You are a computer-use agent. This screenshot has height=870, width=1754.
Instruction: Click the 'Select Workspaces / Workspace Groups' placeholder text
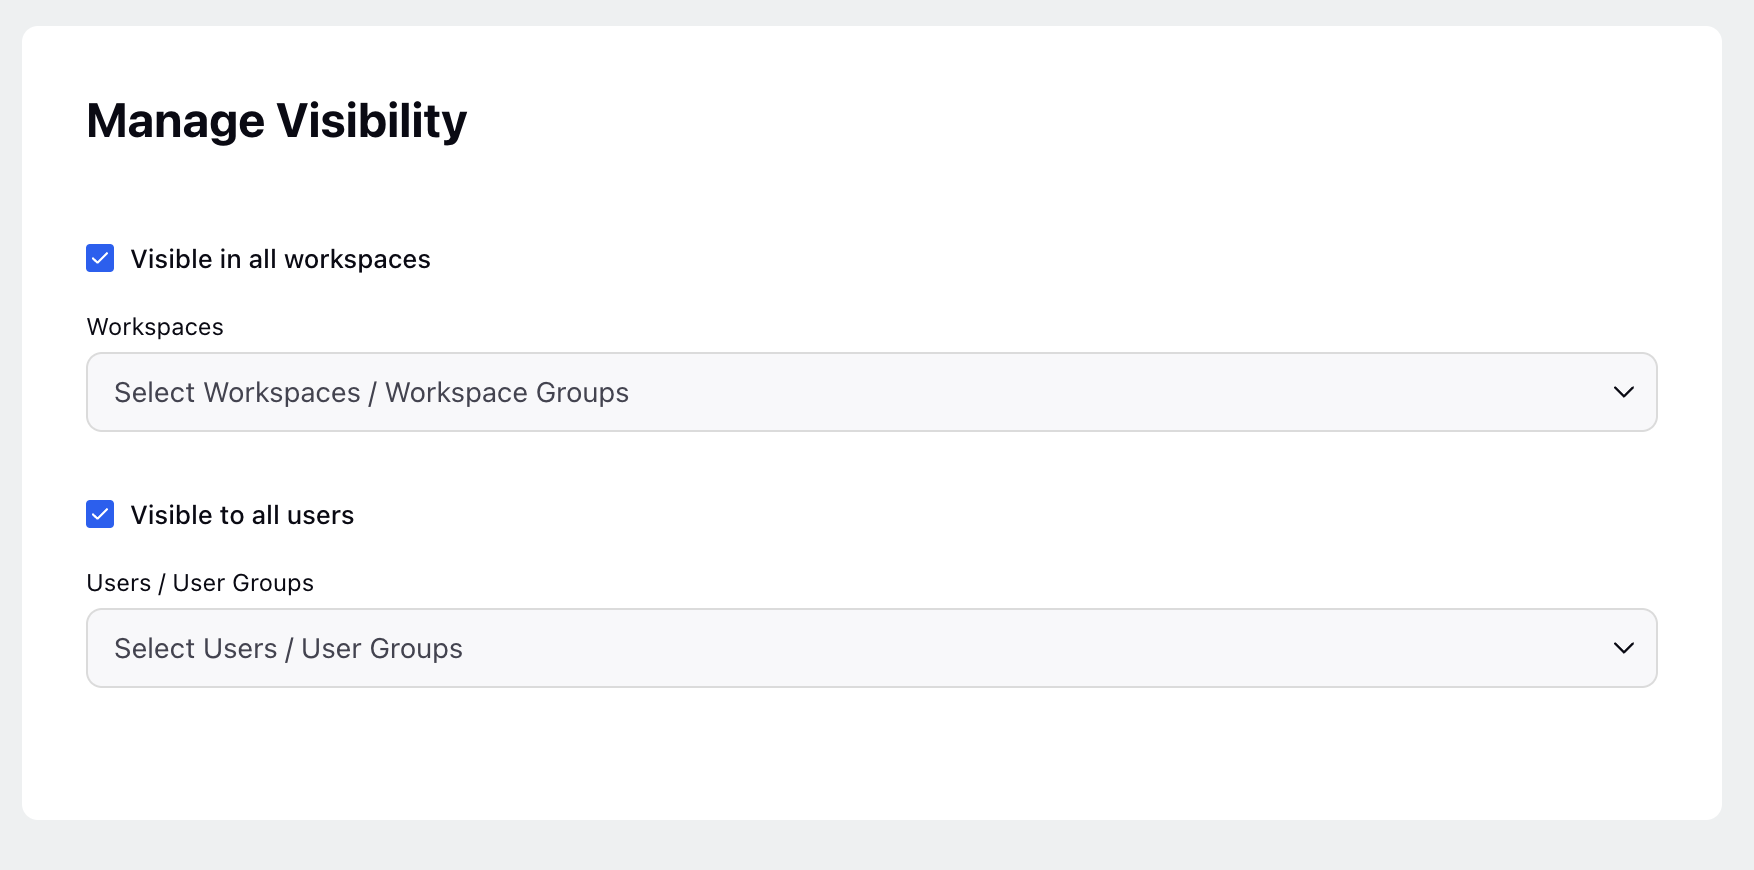(371, 393)
